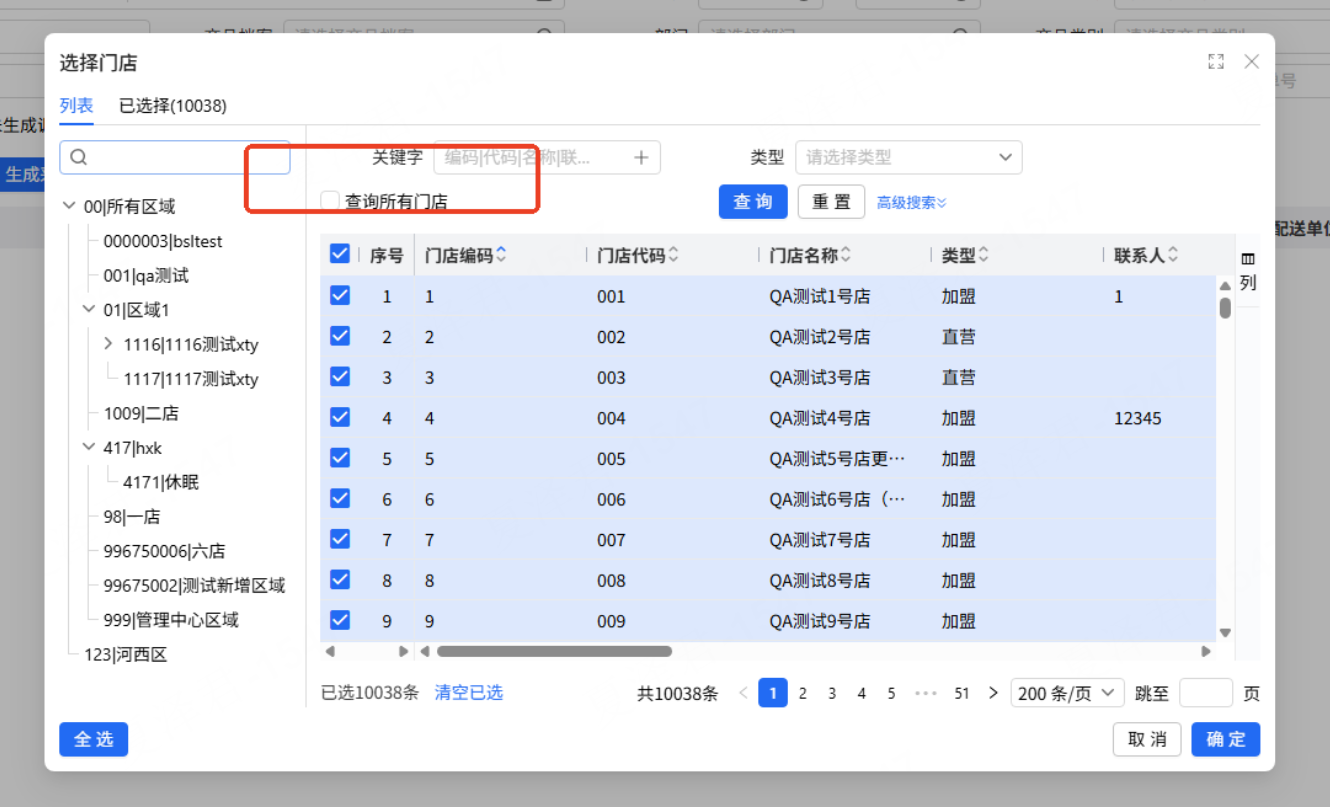Select tree item 996750006|六店
This screenshot has width=1330, height=807.
click(x=164, y=551)
